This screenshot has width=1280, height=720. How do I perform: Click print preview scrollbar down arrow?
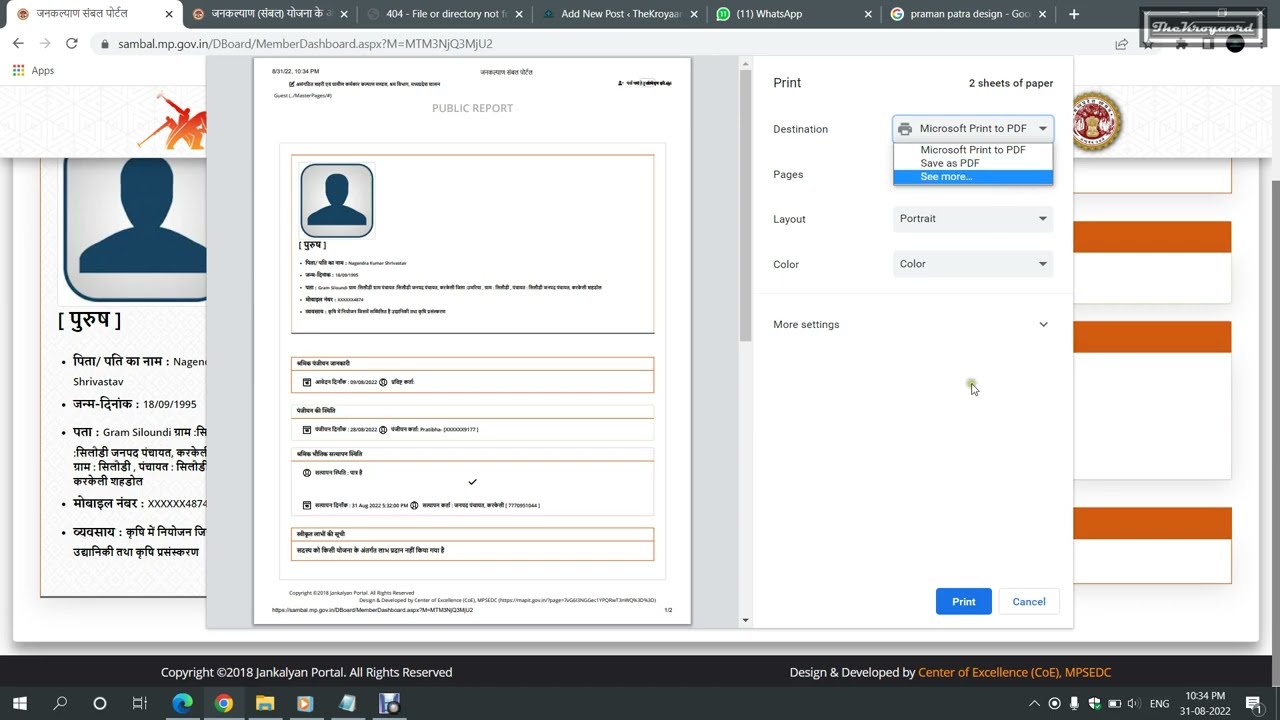tap(745, 620)
